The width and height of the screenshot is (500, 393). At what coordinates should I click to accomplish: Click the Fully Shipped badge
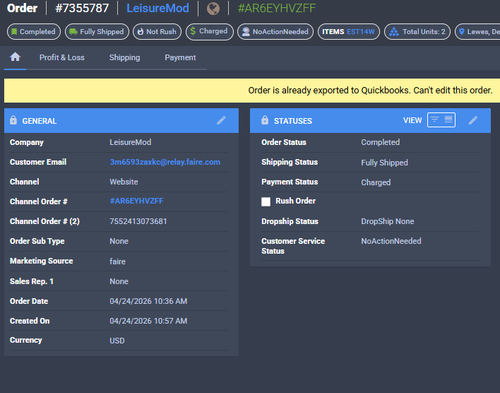[97, 32]
